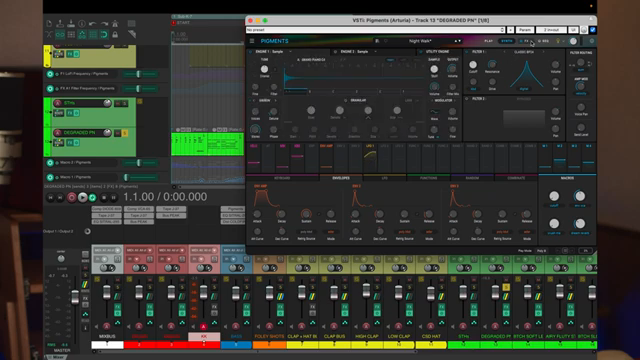This screenshot has height=360, width=640.
Task: Click Reaper new project icon
Action: click(49, 24)
